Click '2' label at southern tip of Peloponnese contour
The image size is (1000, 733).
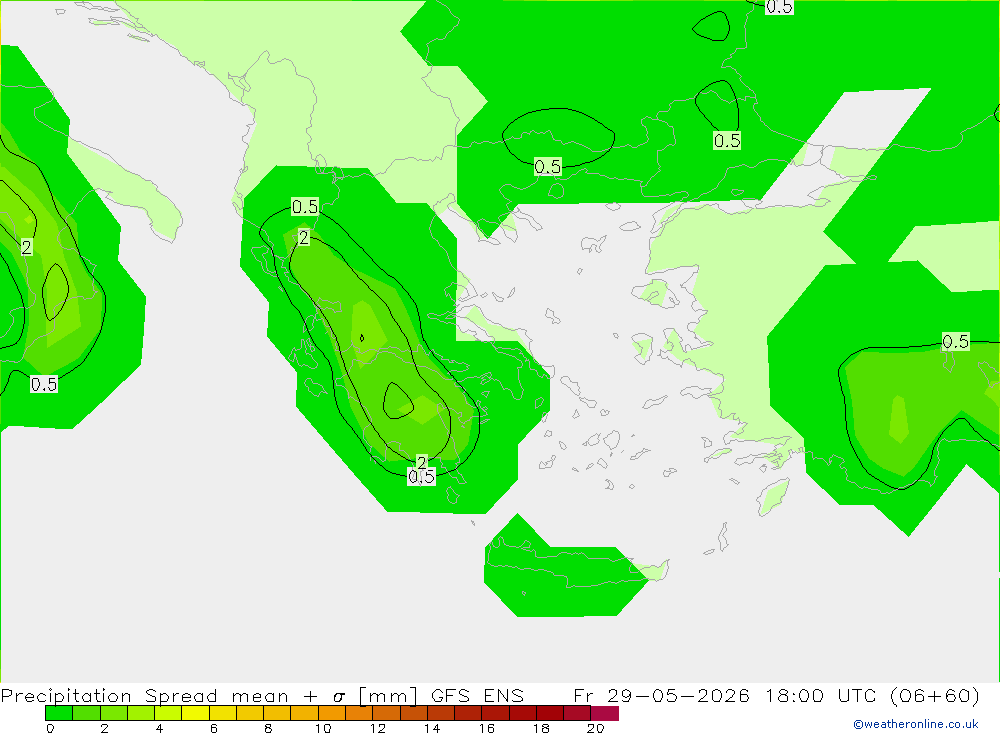click(422, 463)
